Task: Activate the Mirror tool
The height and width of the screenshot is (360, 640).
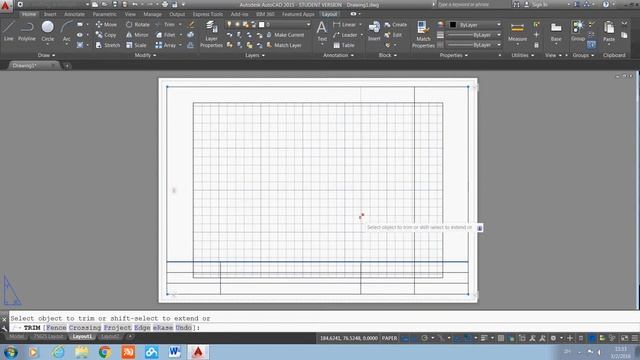Action: pos(137,35)
